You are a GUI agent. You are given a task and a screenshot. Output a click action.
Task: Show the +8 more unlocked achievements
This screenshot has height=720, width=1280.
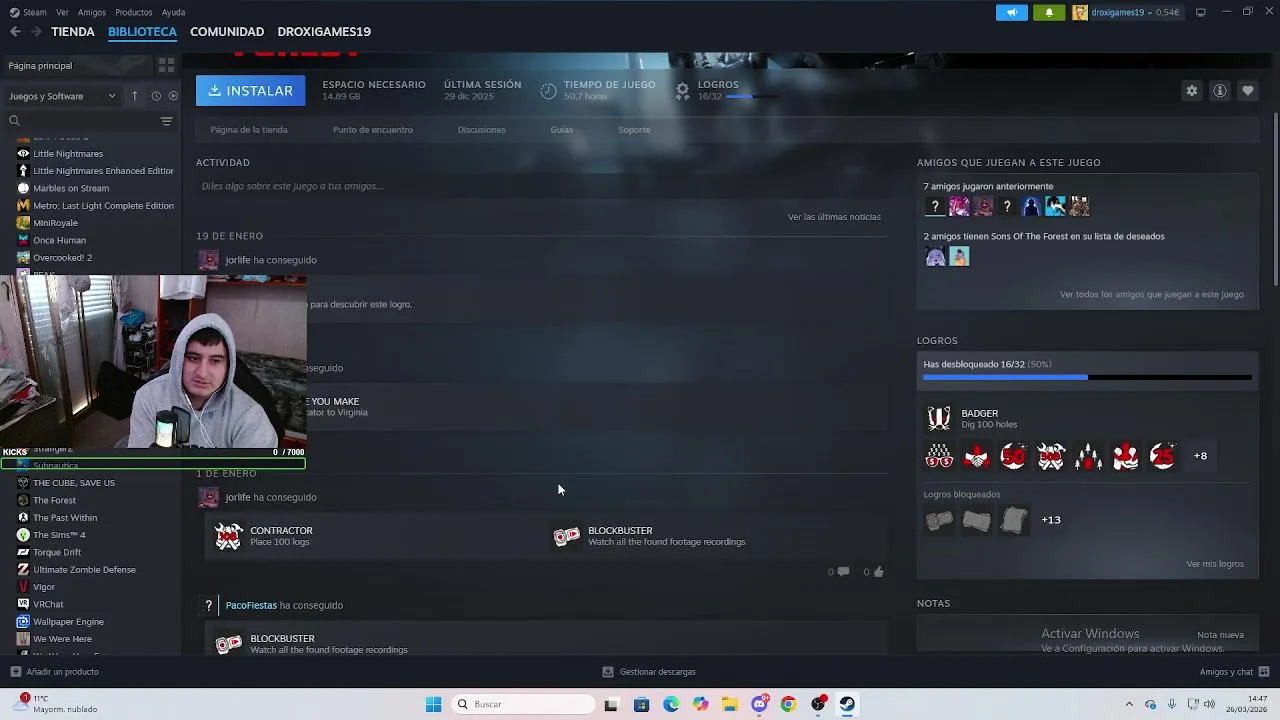pyautogui.click(x=1200, y=456)
